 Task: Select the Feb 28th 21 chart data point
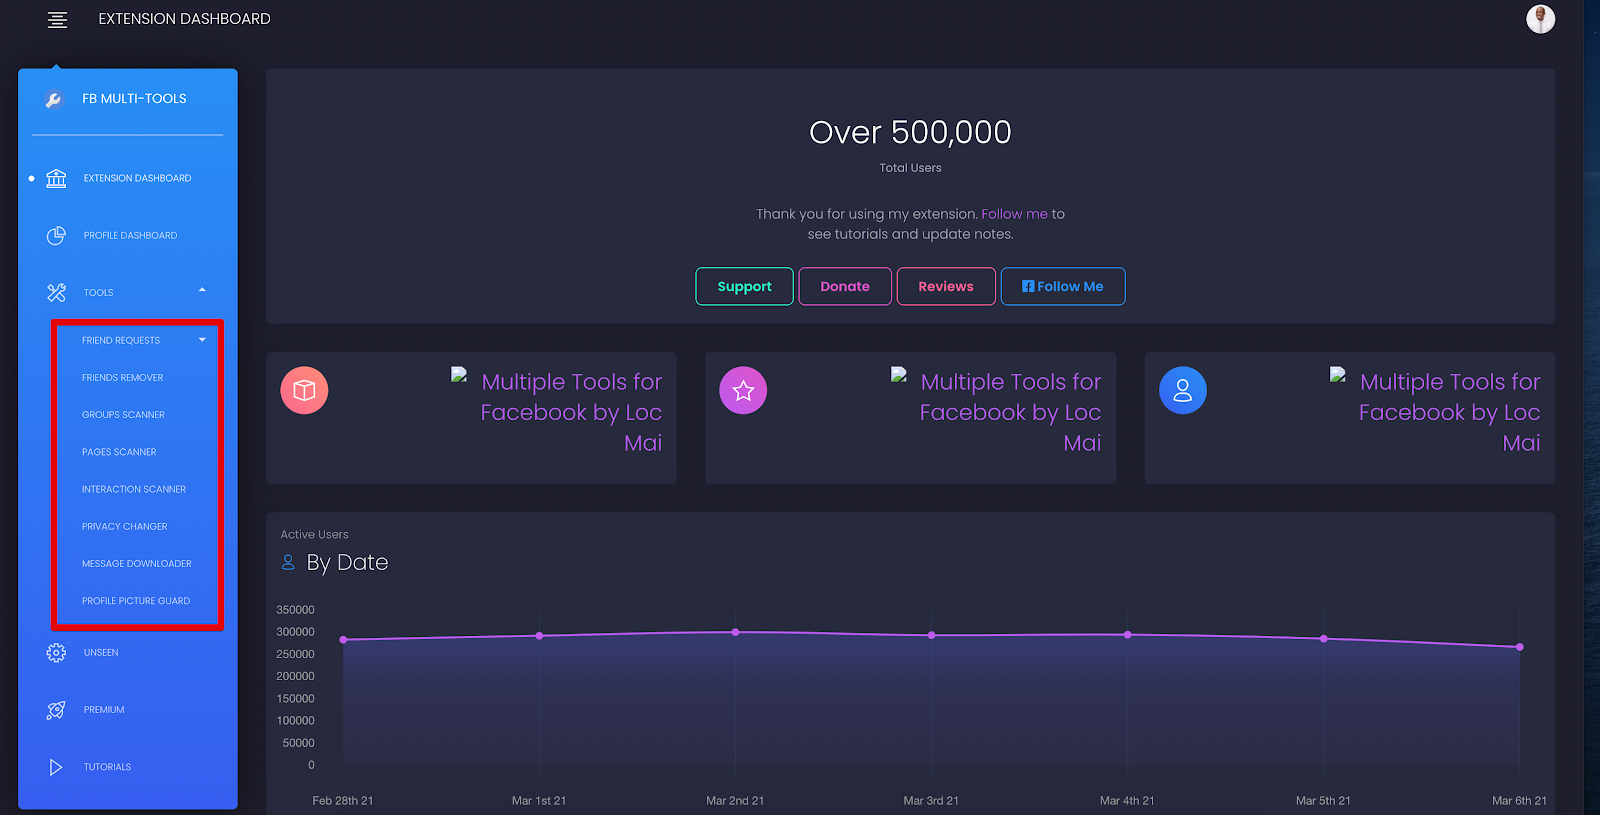point(343,640)
